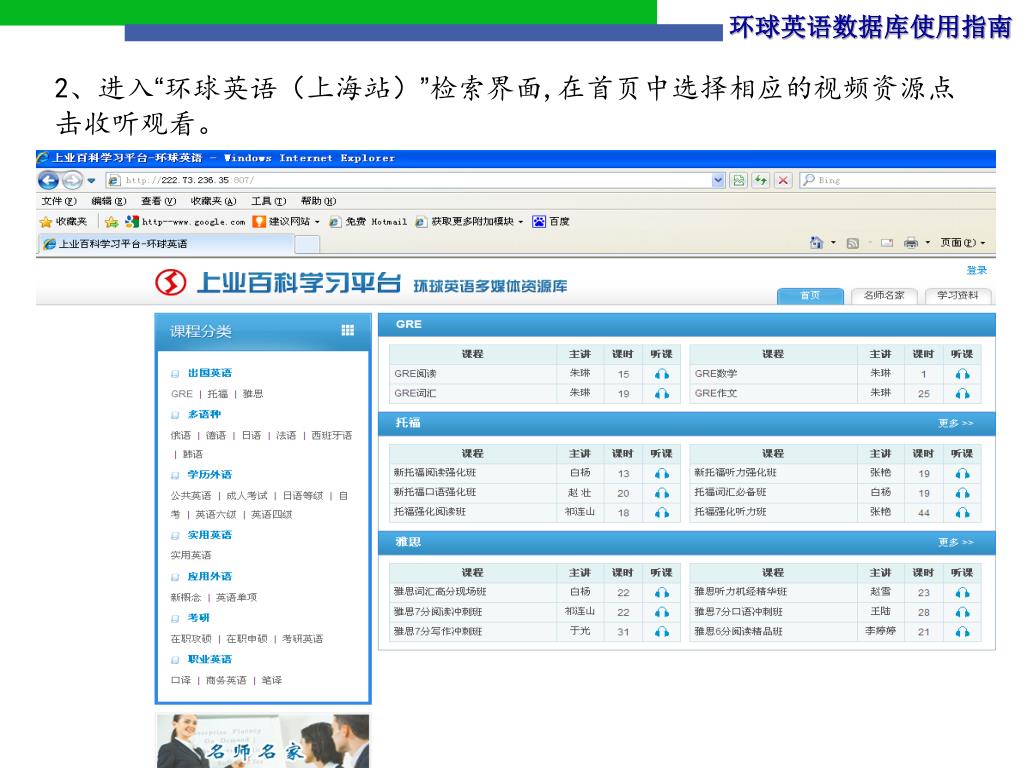Screen dimensions: 1024x768
Task: Open the 收藏夹 menu in menu bar
Action: point(213,201)
